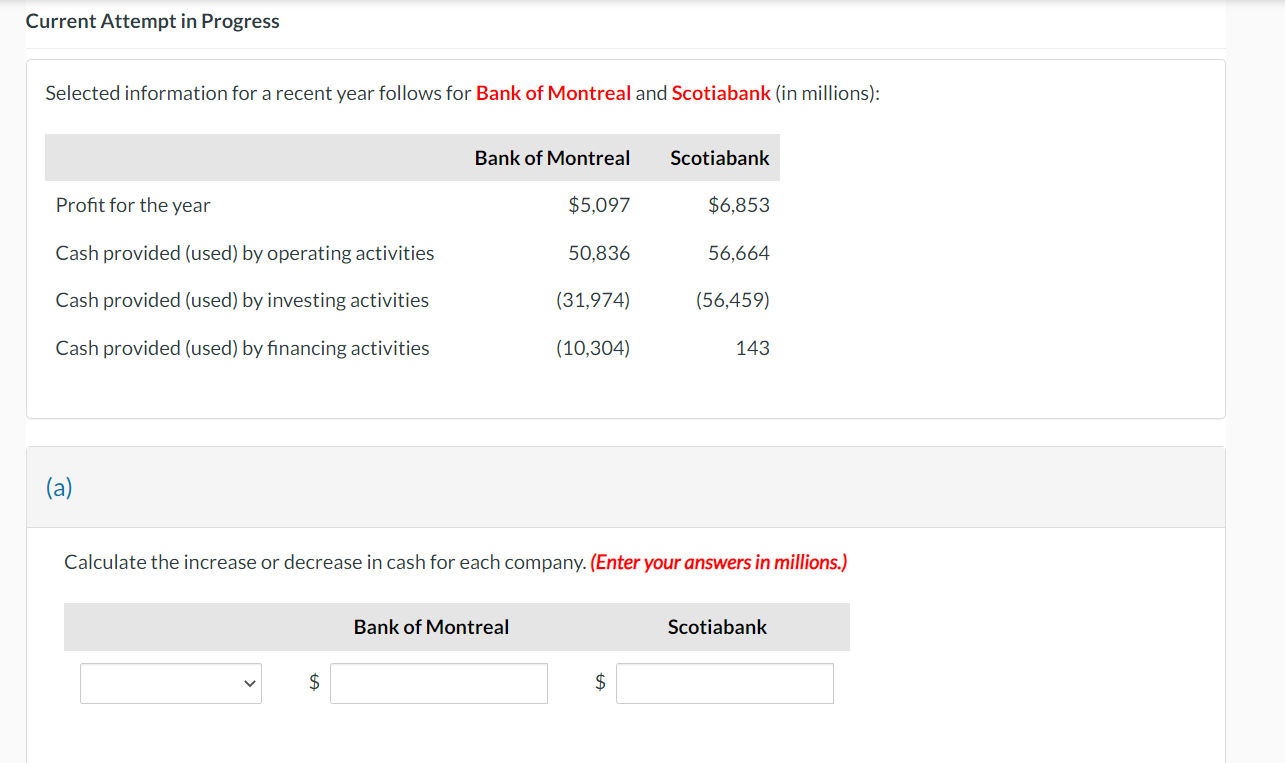Click the Bank of Montreal answer field
The image size is (1285, 763).
438,683
